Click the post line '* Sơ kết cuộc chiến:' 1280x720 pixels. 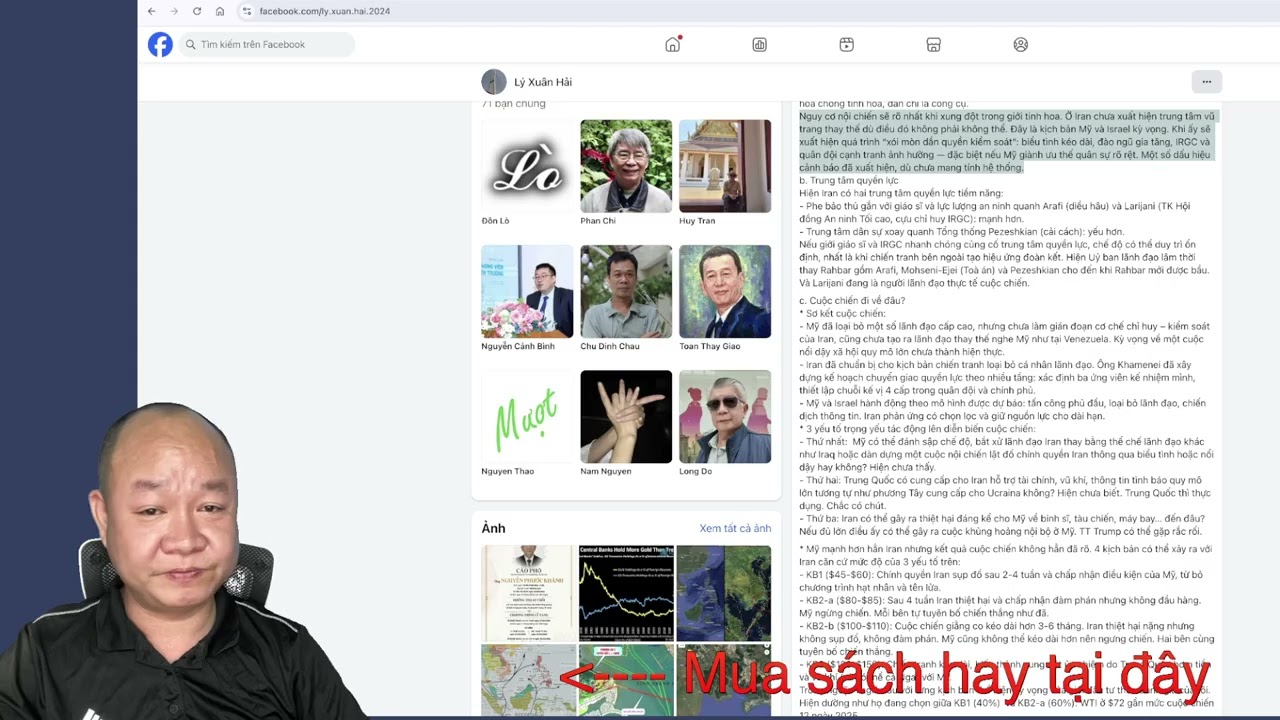842,314
